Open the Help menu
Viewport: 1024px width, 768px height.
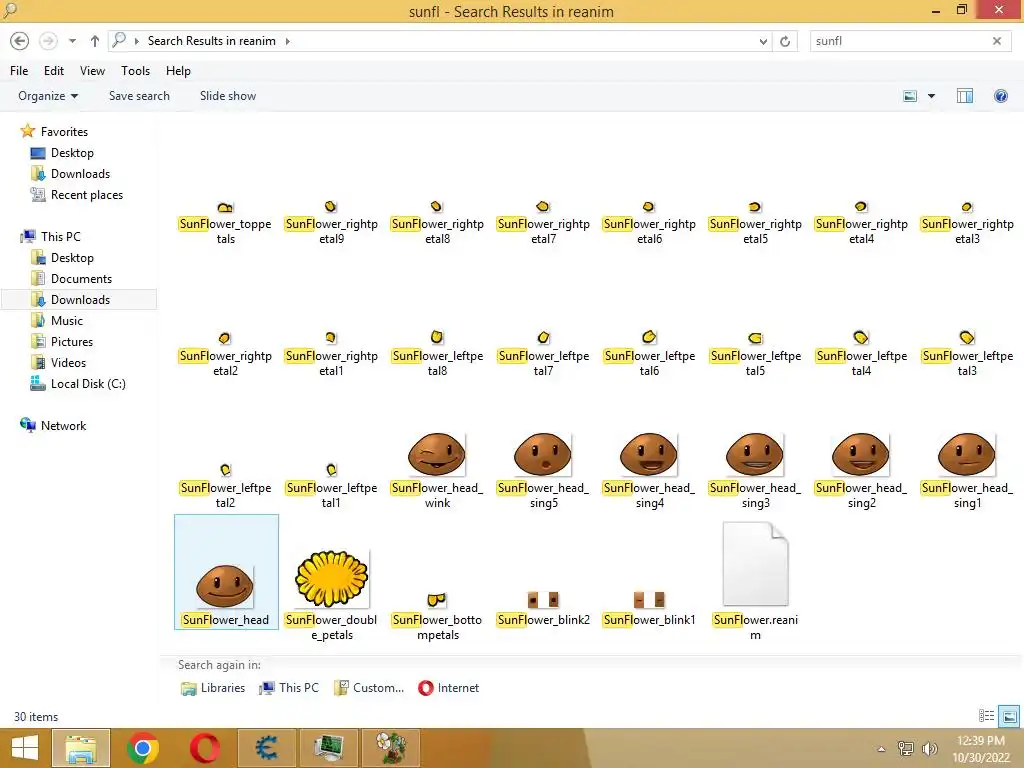point(178,71)
